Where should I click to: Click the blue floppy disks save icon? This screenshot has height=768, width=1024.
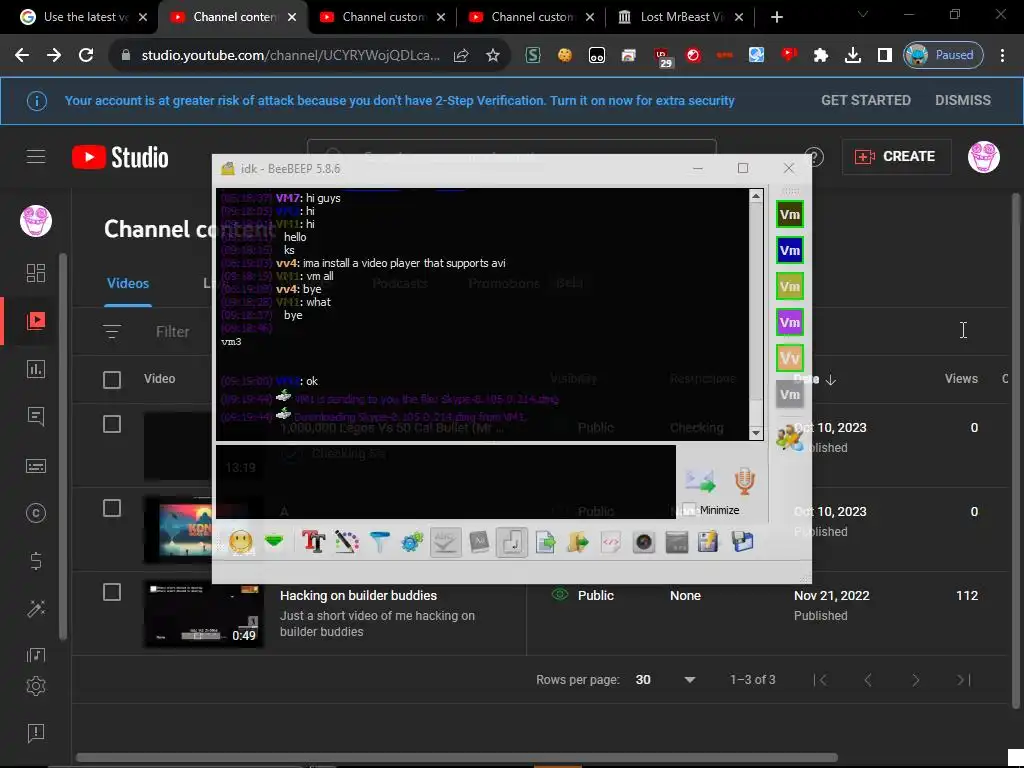(743, 541)
